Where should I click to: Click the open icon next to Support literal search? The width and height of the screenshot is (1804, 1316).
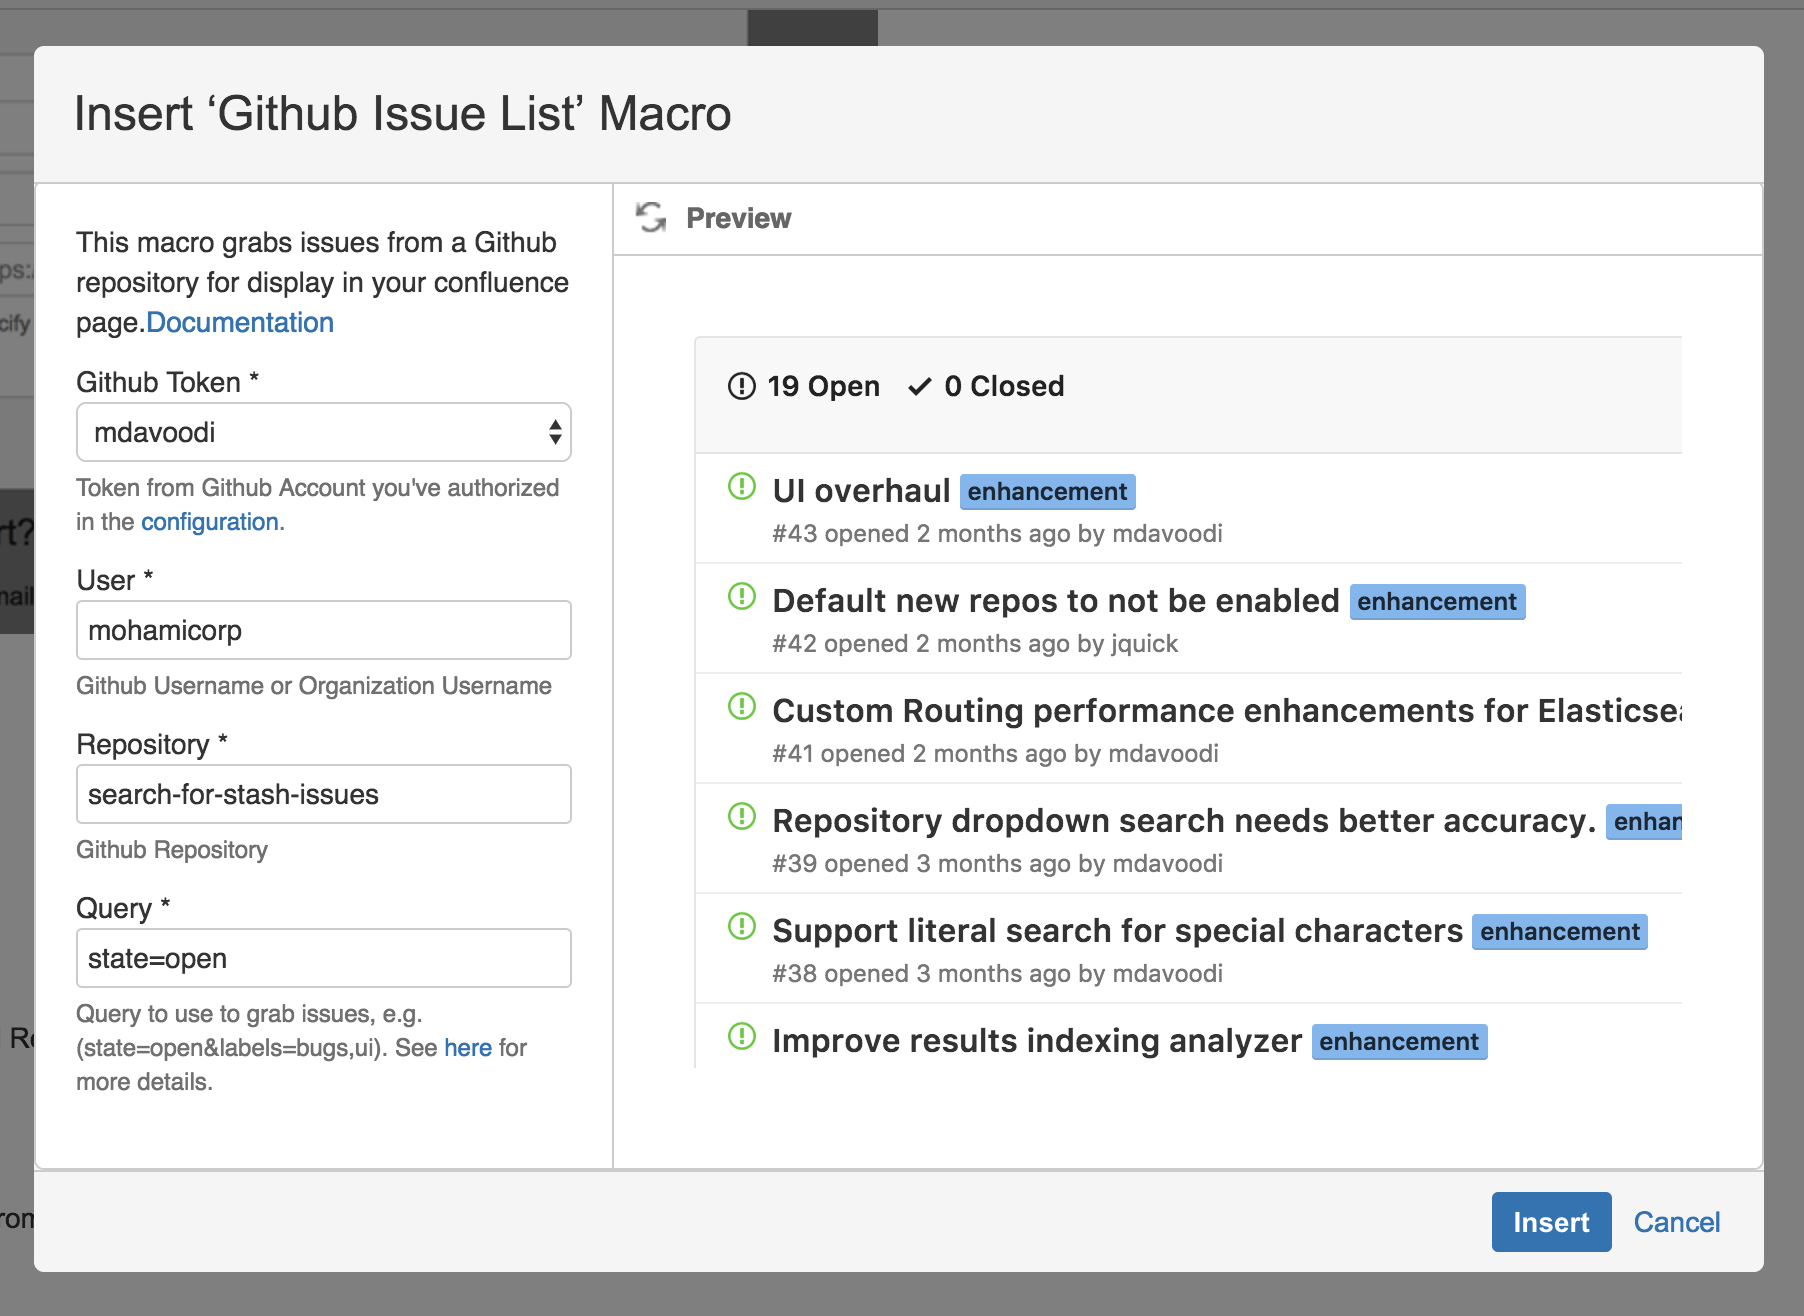coord(742,927)
